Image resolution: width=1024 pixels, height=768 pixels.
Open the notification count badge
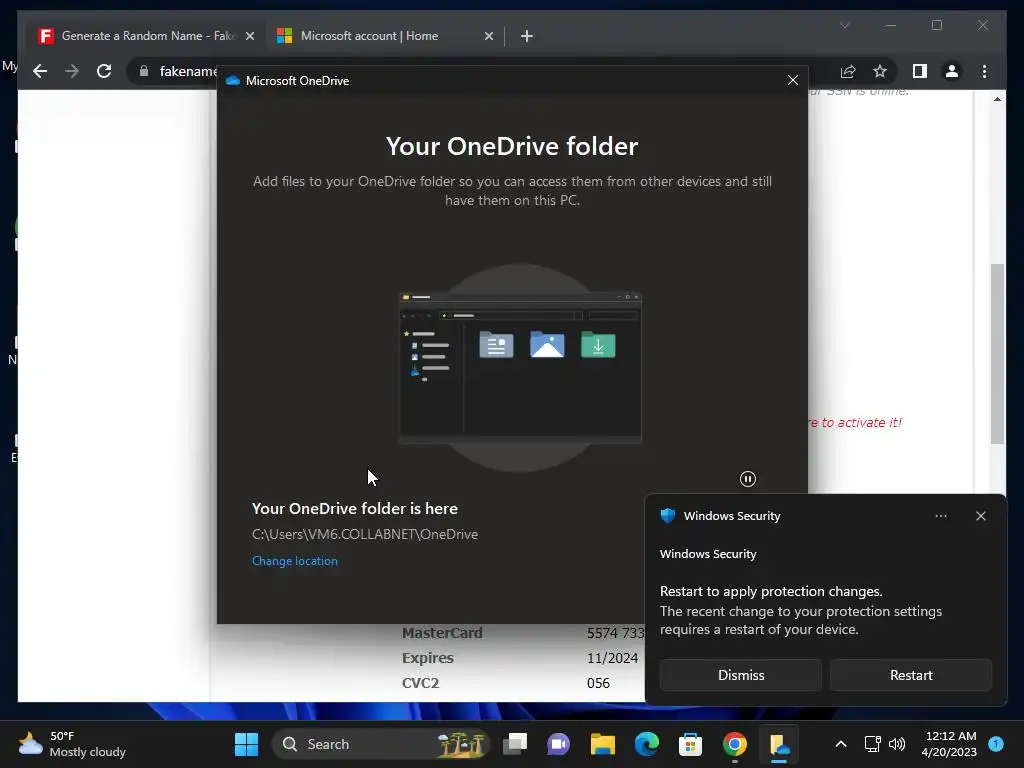996,743
